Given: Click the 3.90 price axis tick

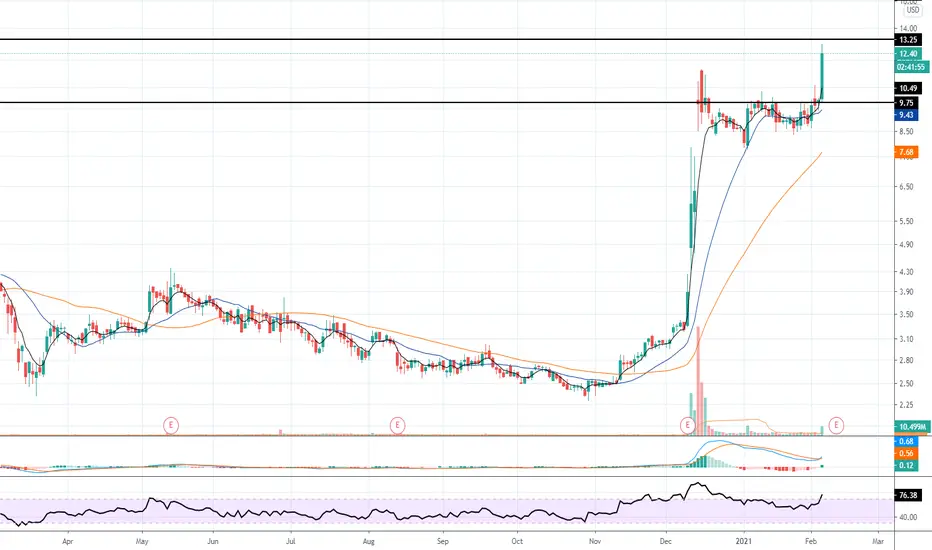Looking at the screenshot, I should click(906, 292).
